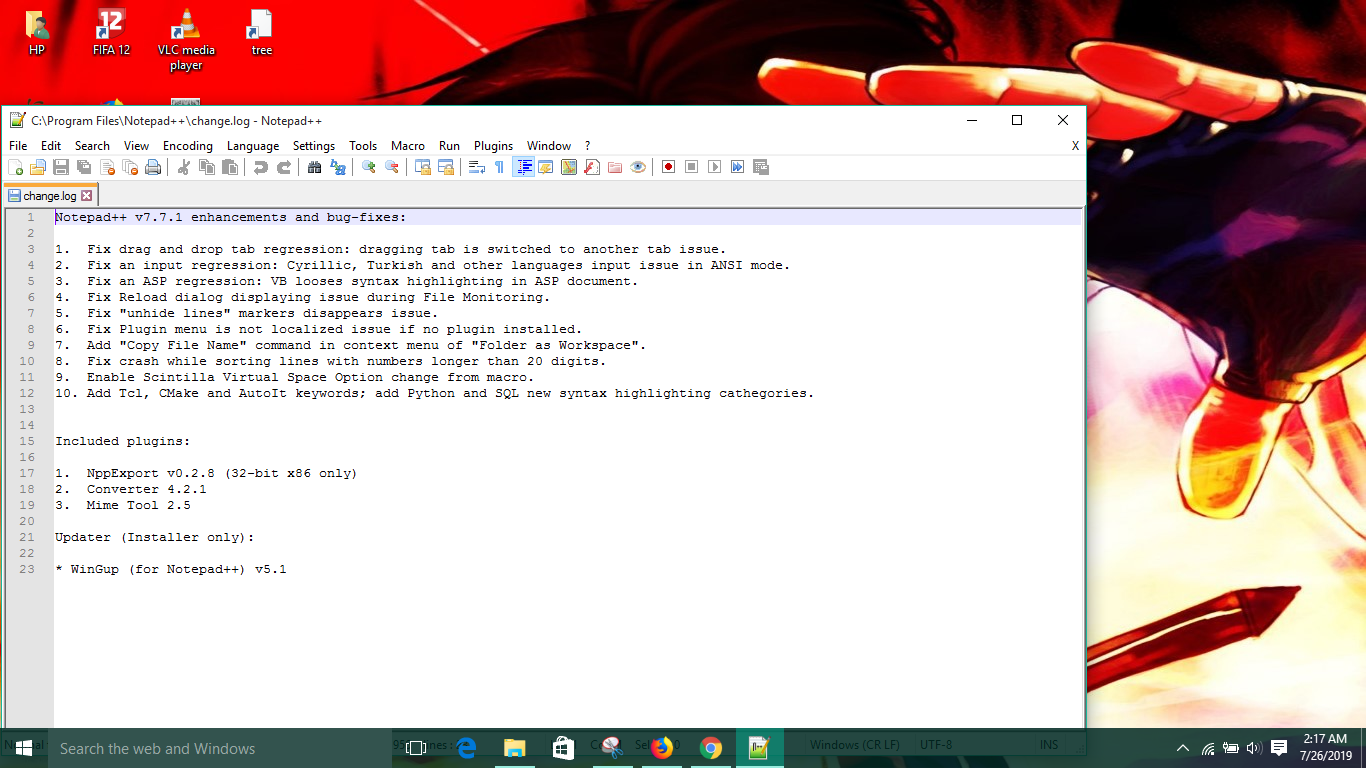1366x768 pixels.
Task: Open the User Defined Language dialog icon
Action: [546, 167]
